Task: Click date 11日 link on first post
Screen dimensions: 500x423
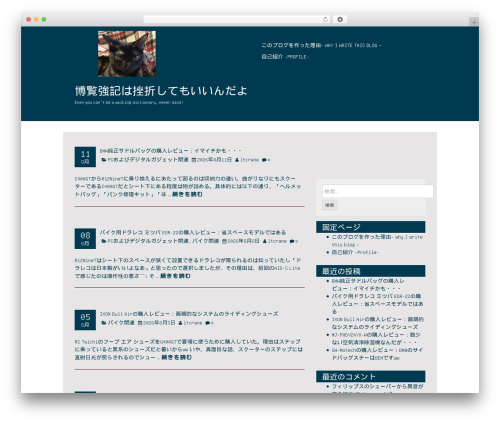Action: coord(214,160)
